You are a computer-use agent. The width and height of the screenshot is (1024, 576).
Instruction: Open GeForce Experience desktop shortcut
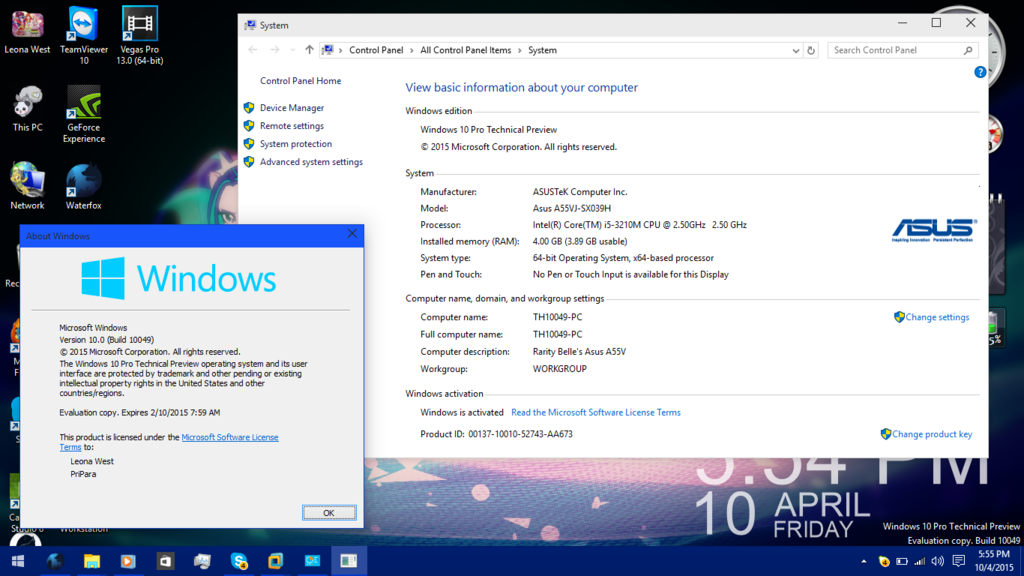point(84,114)
